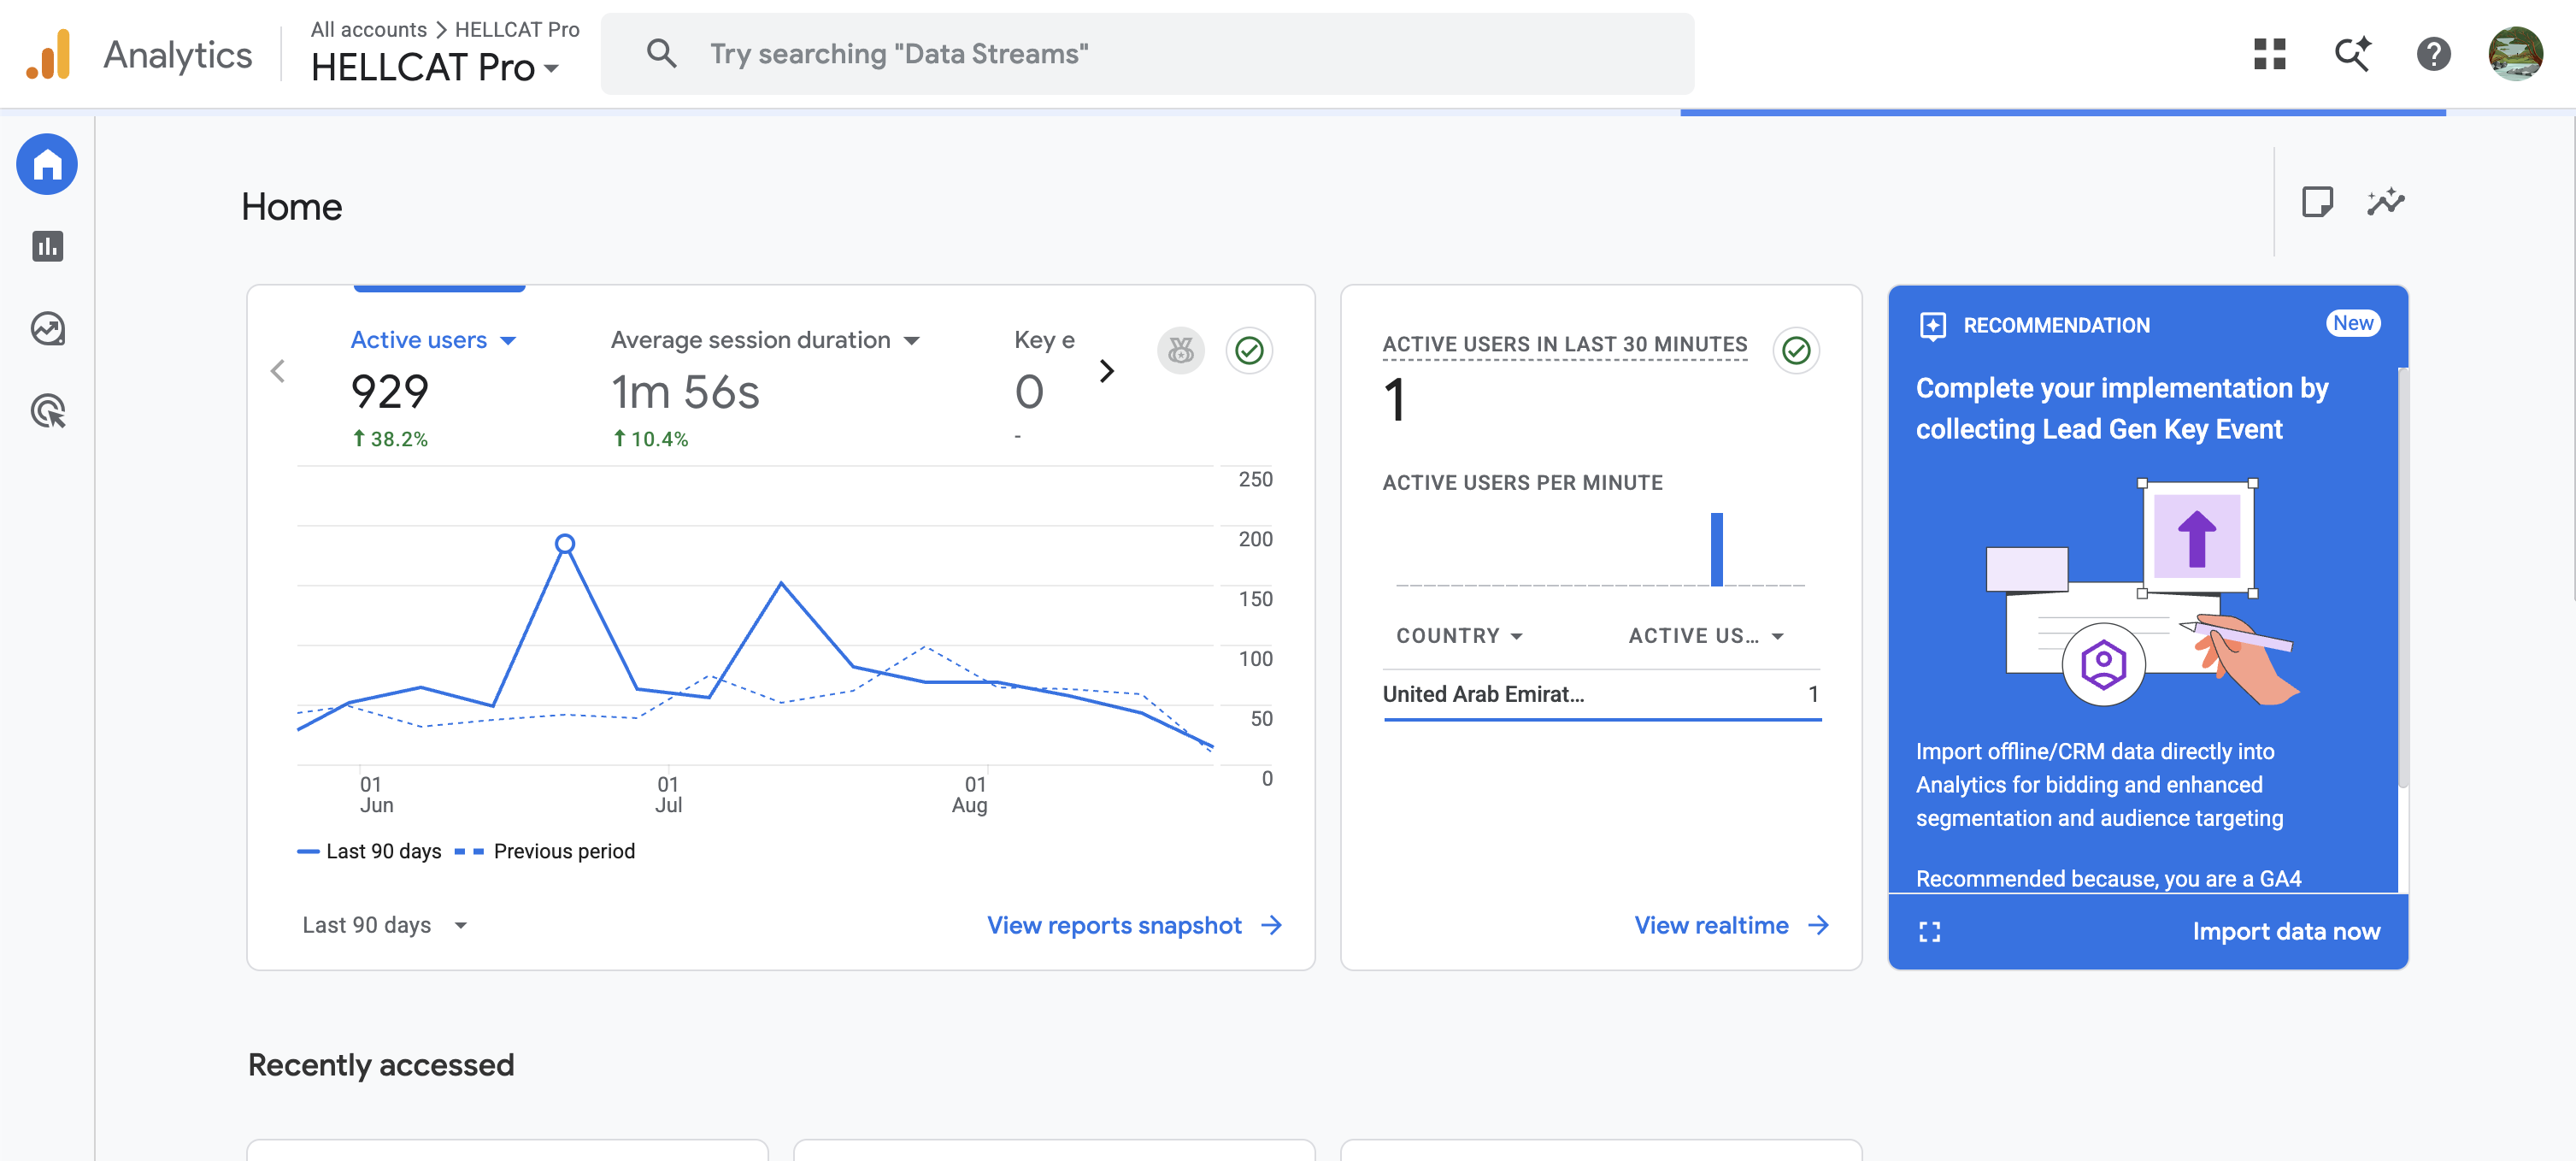Click the 38.2% increase indicator

pos(390,439)
